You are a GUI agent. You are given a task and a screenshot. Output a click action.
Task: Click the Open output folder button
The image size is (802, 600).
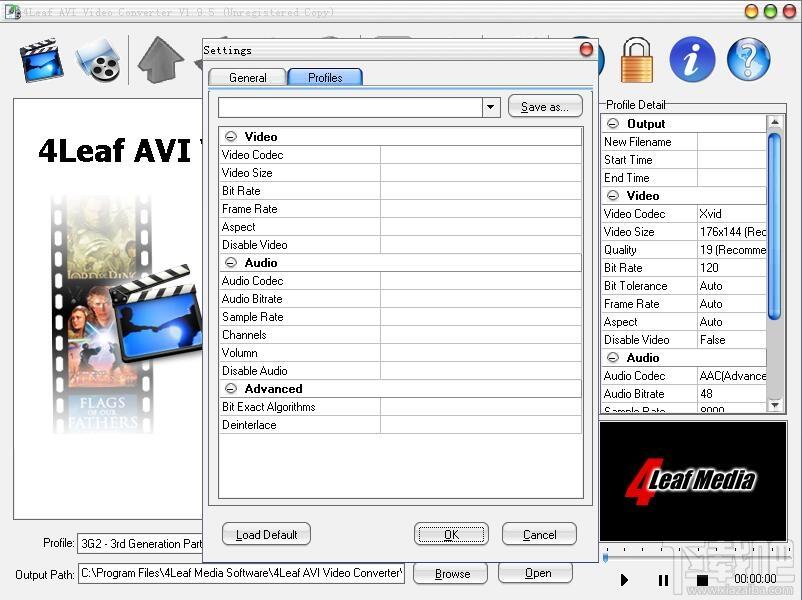538,573
